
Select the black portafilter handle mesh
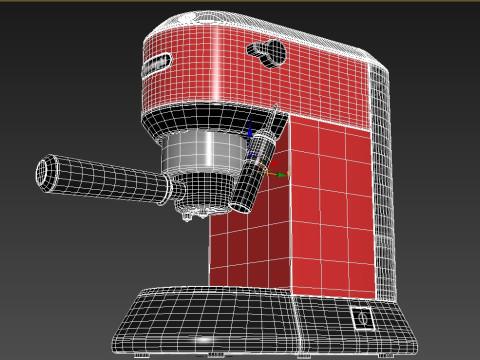(x=103, y=179)
